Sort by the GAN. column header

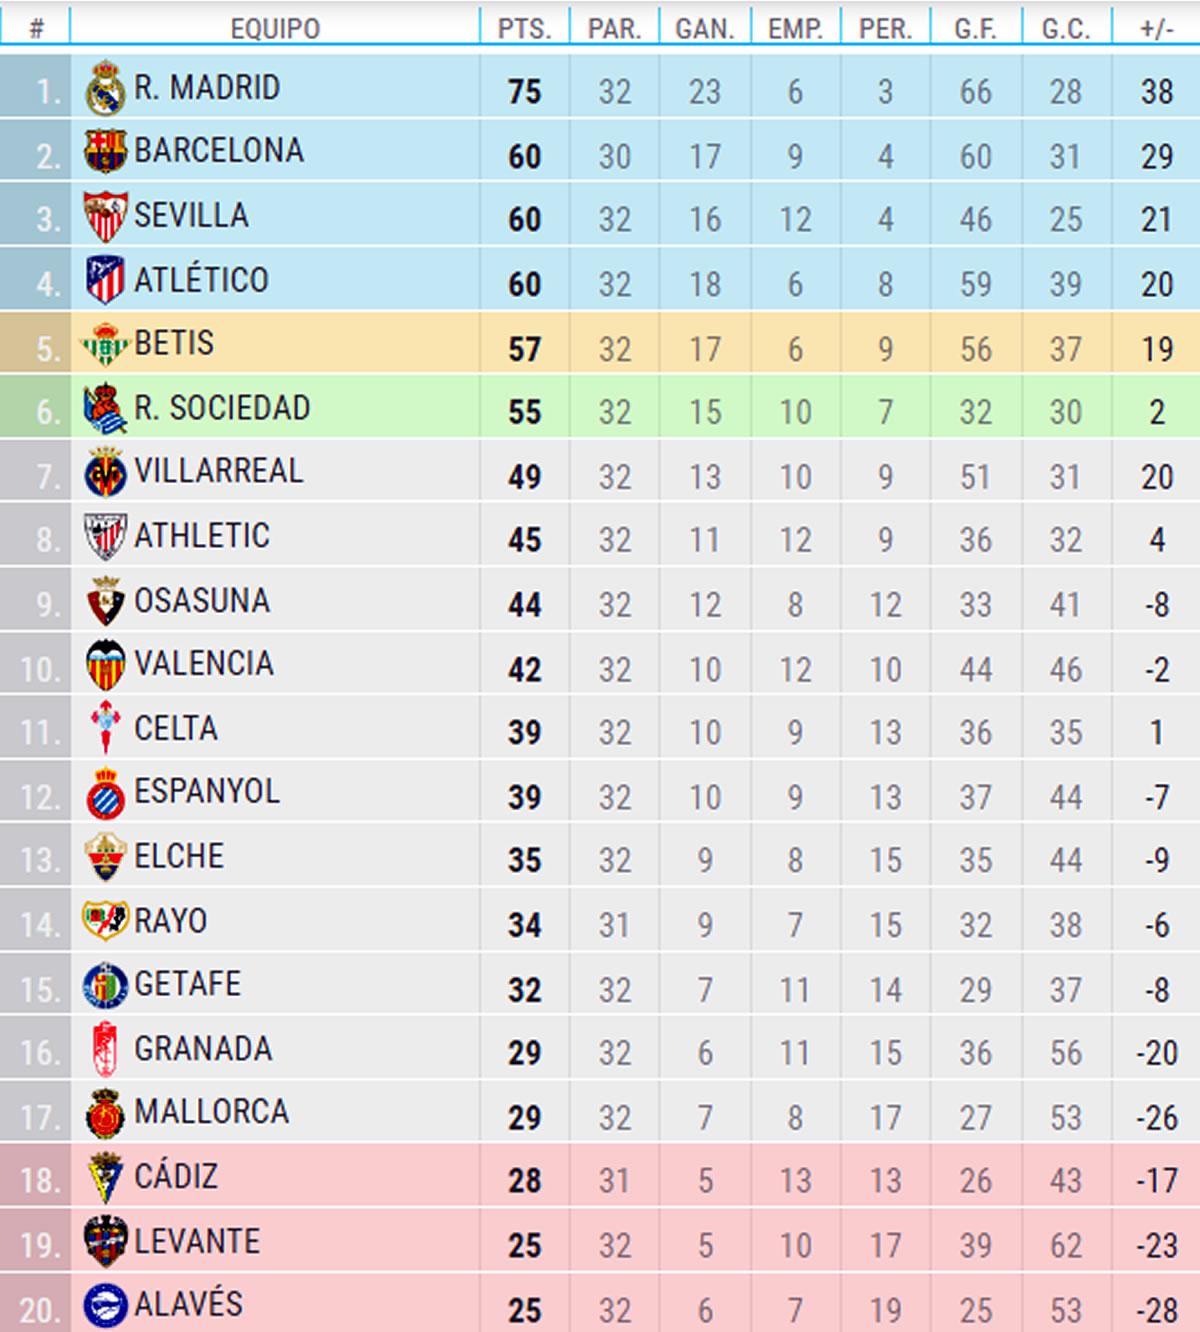(x=704, y=29)
